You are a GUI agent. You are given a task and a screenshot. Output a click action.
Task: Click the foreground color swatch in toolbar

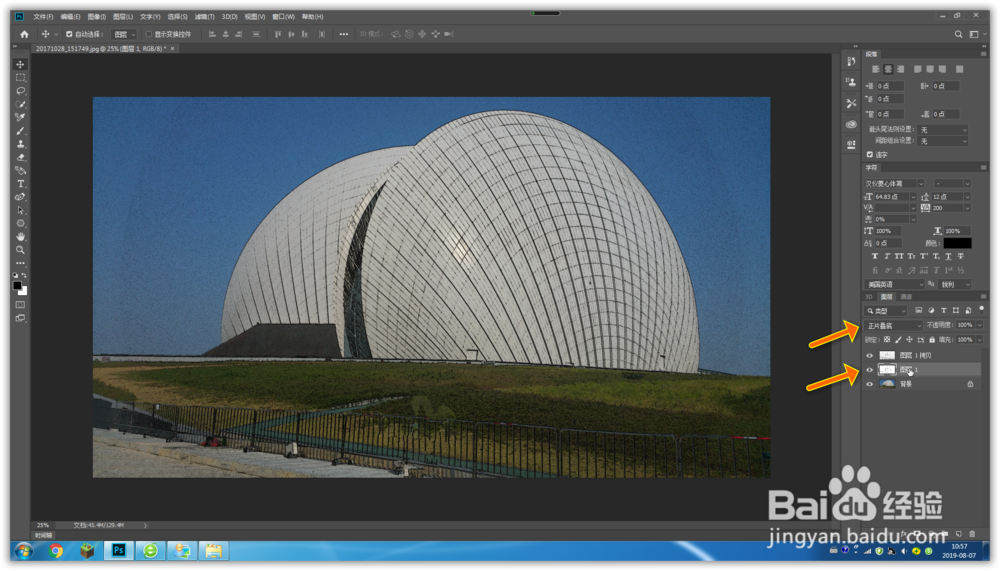(17, 285)
